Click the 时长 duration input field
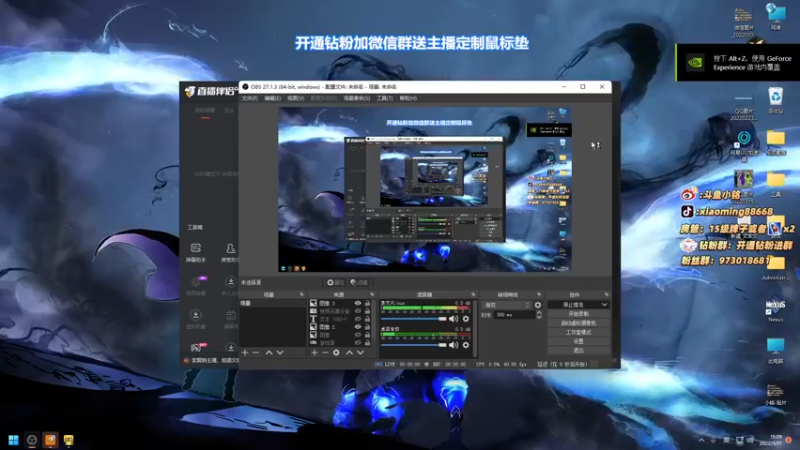 pyautogui.click(x=514, y=315)
